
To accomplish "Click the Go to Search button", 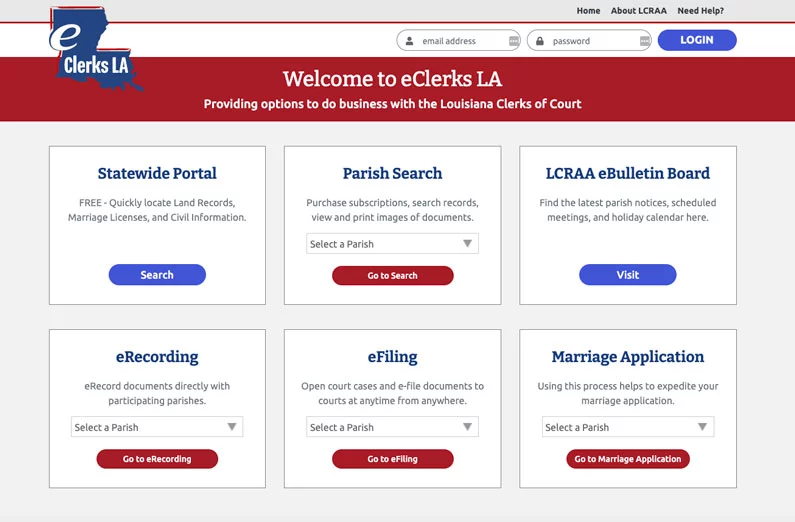I will (392, 276).
